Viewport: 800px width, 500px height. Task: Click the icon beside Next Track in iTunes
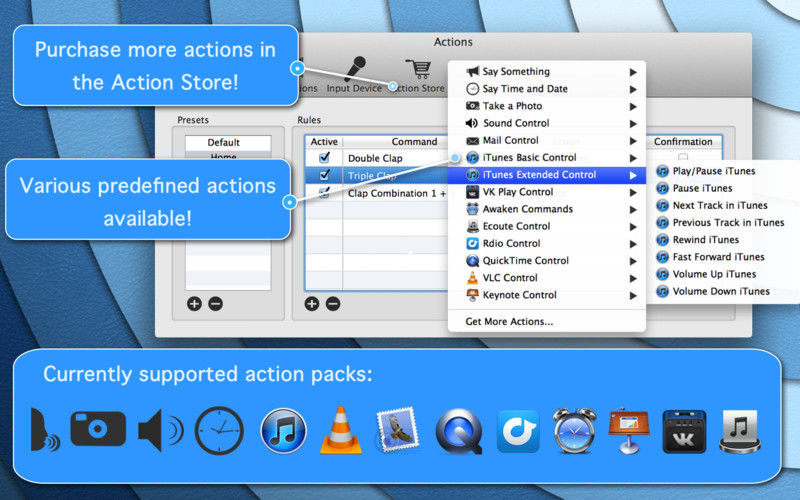tap(662, 206)
